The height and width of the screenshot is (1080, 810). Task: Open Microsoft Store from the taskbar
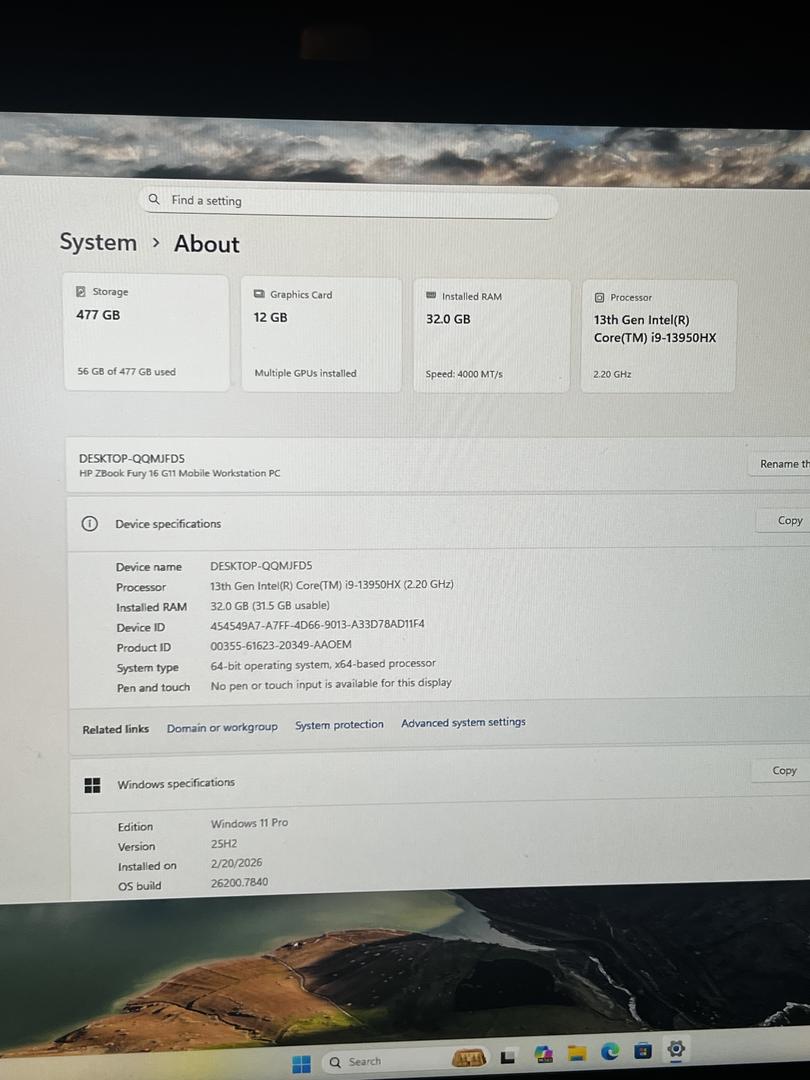(643, 1050)
